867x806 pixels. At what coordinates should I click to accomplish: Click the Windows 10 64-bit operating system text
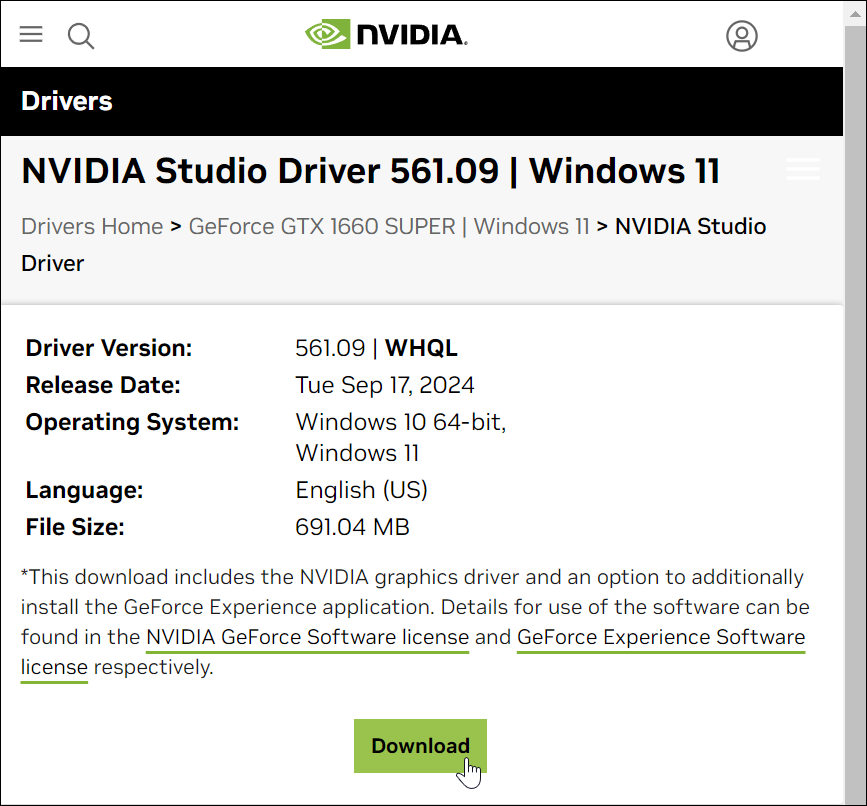point(400,422)
